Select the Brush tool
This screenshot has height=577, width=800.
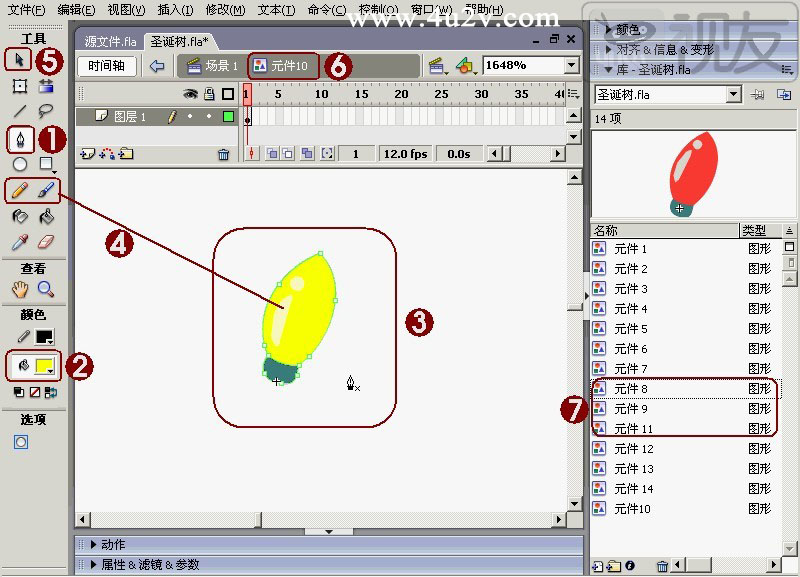click(x=46, y=190)
